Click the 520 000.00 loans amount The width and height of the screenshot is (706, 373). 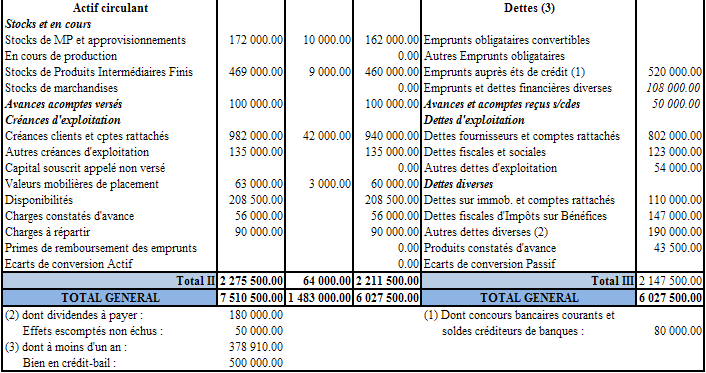(675, 72)
